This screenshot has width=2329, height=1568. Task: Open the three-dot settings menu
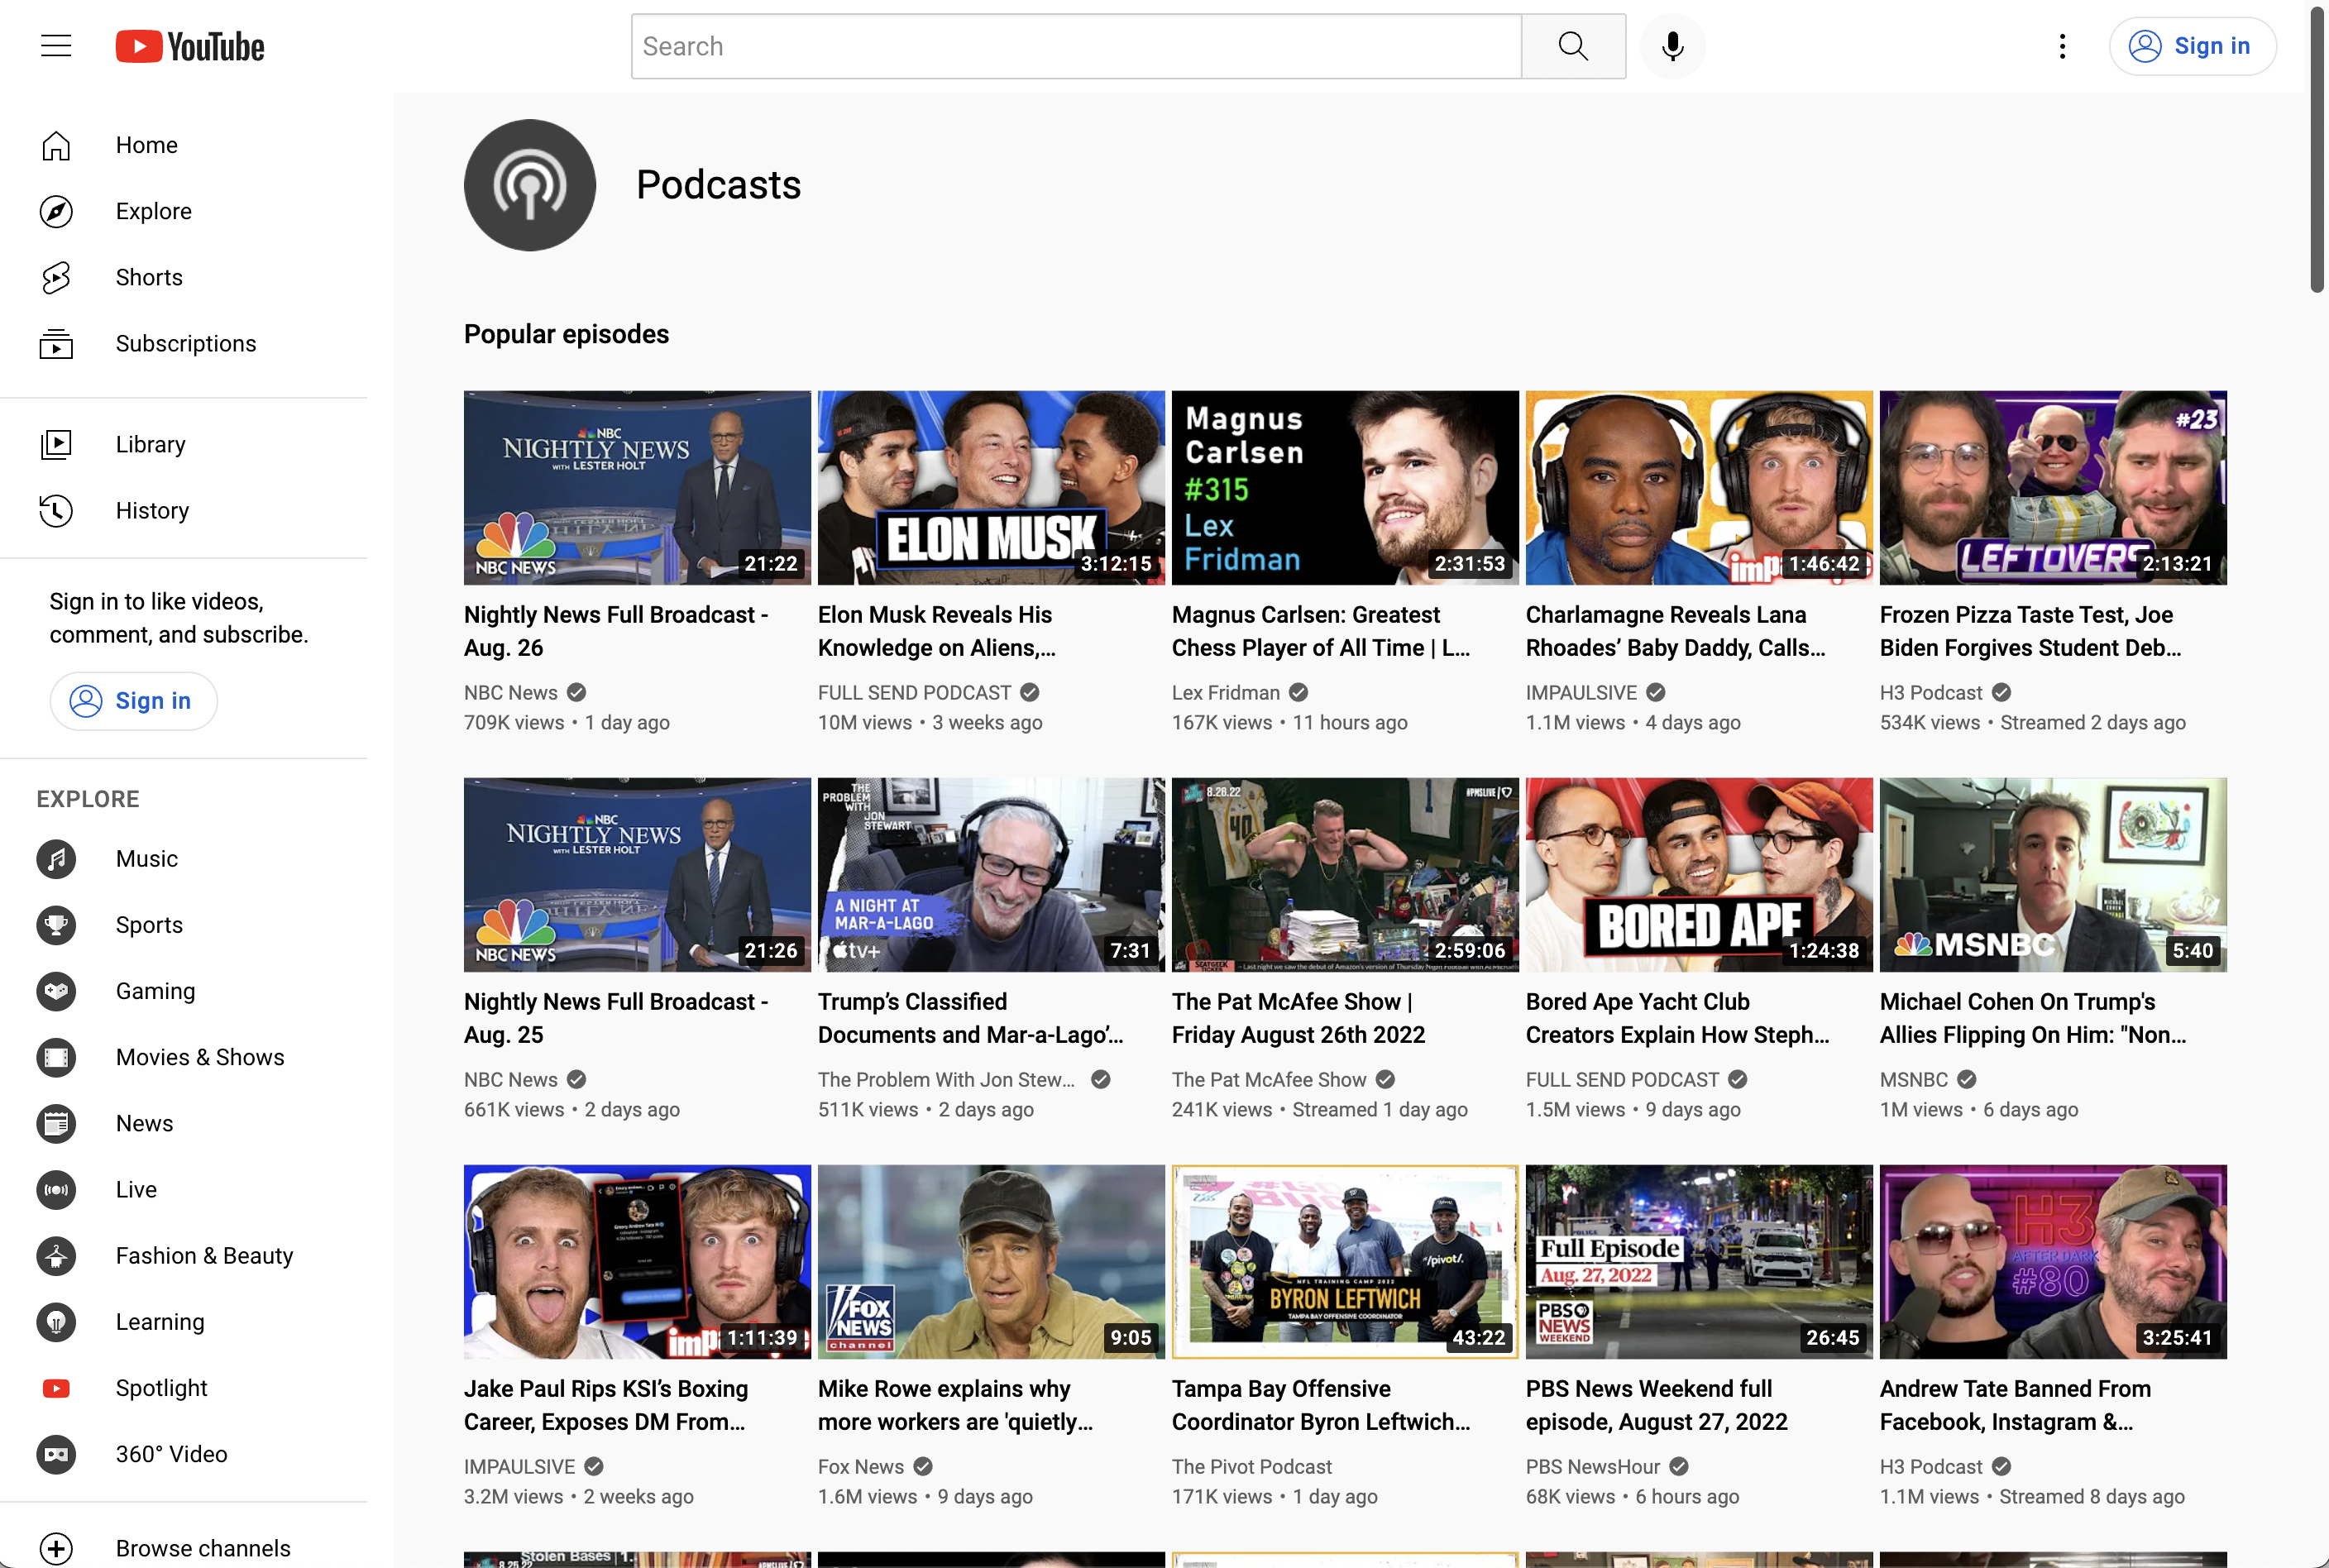[2061, 46]
